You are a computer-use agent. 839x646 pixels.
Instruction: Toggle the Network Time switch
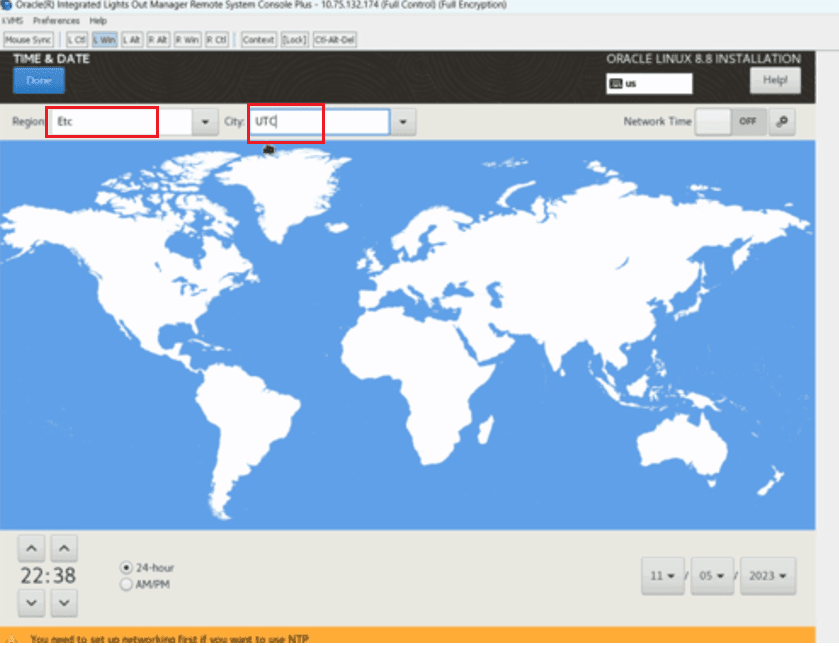[730, 121]
